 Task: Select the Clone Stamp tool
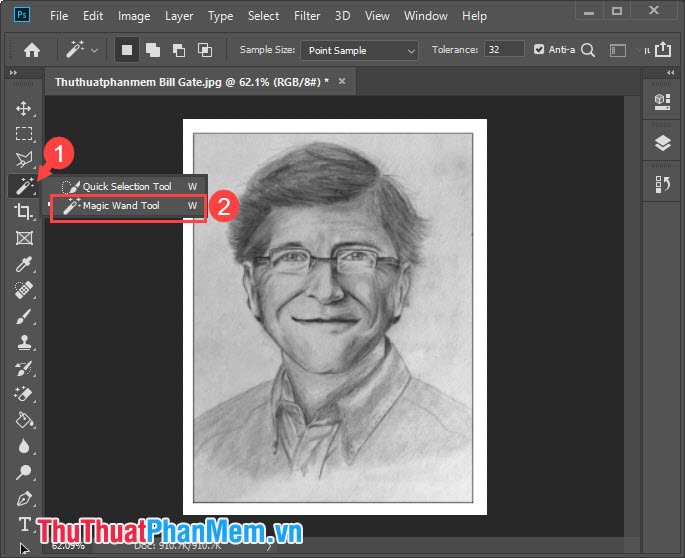pyautogui.click(x=24, y=342)
